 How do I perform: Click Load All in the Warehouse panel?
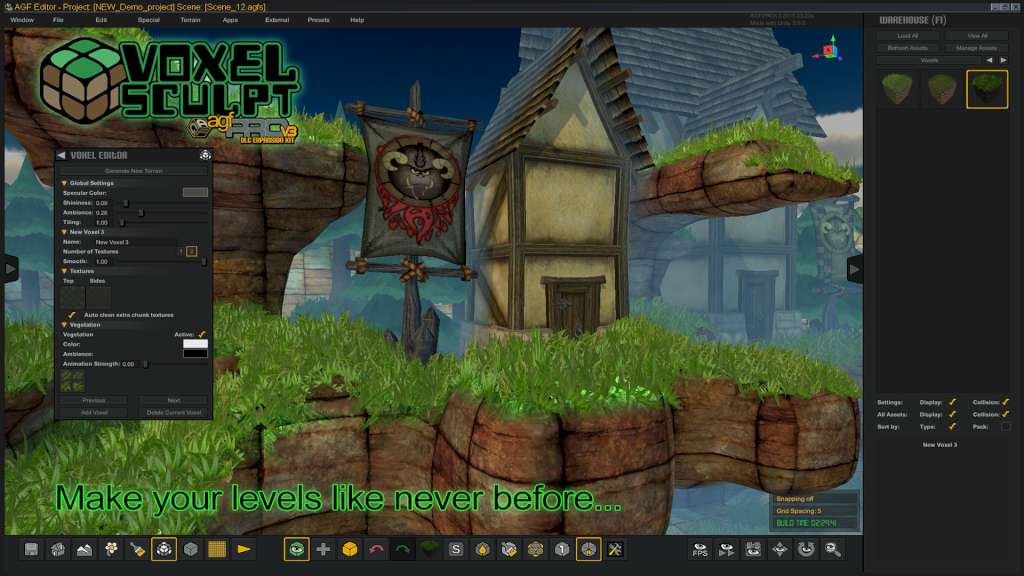click(x=907, y=35)
